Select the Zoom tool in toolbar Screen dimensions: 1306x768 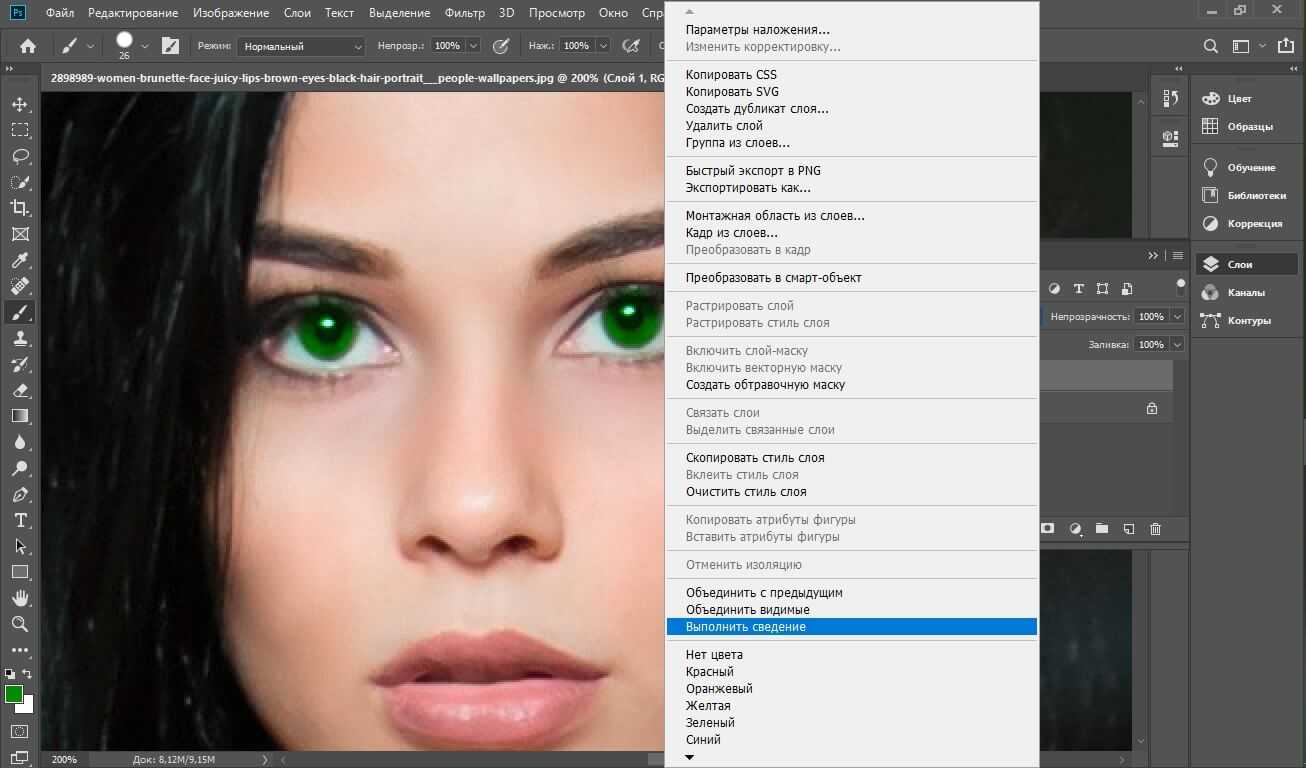pyautogui.click(x=20, y=624)
